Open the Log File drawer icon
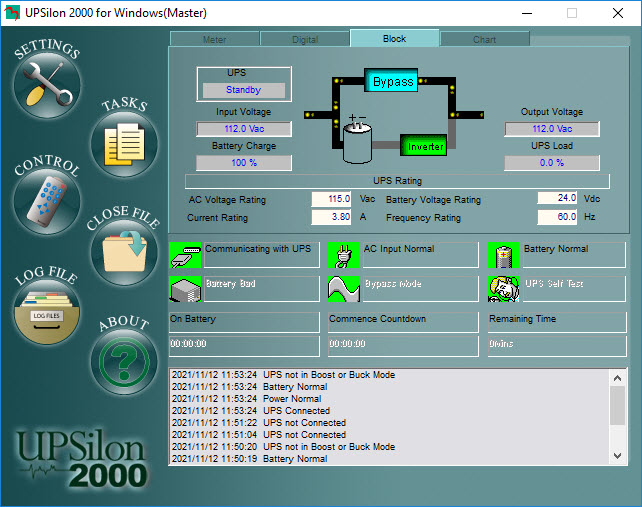 (x=47, y=312)
